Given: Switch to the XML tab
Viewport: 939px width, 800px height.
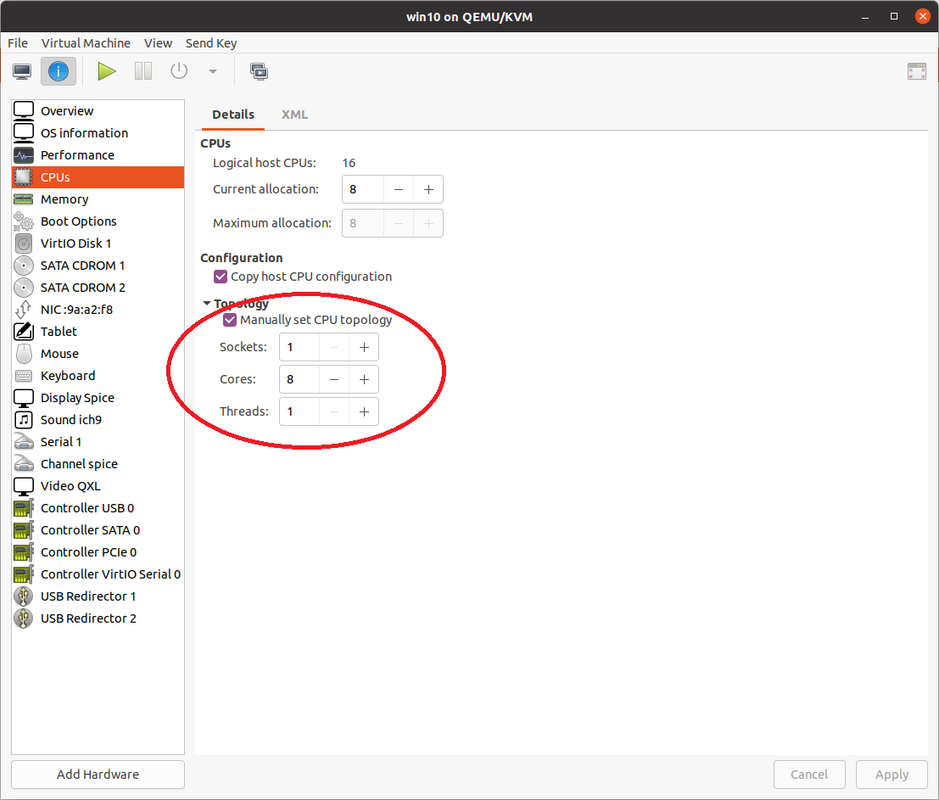Looking at the screenshot, I should coord(295,114).
